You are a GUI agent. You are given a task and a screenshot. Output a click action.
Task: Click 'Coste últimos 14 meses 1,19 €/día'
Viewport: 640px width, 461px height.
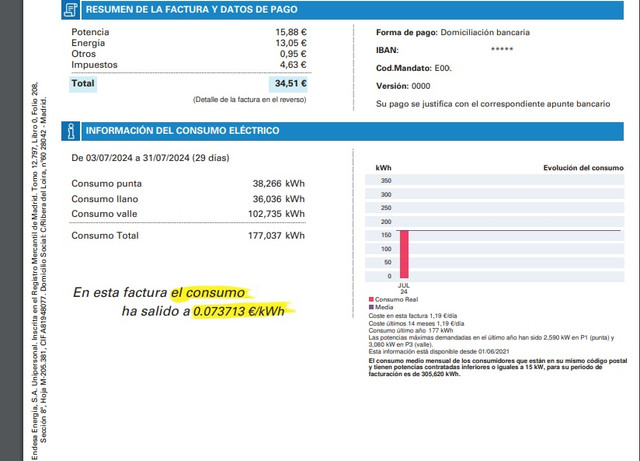click(x=416, y=323)
